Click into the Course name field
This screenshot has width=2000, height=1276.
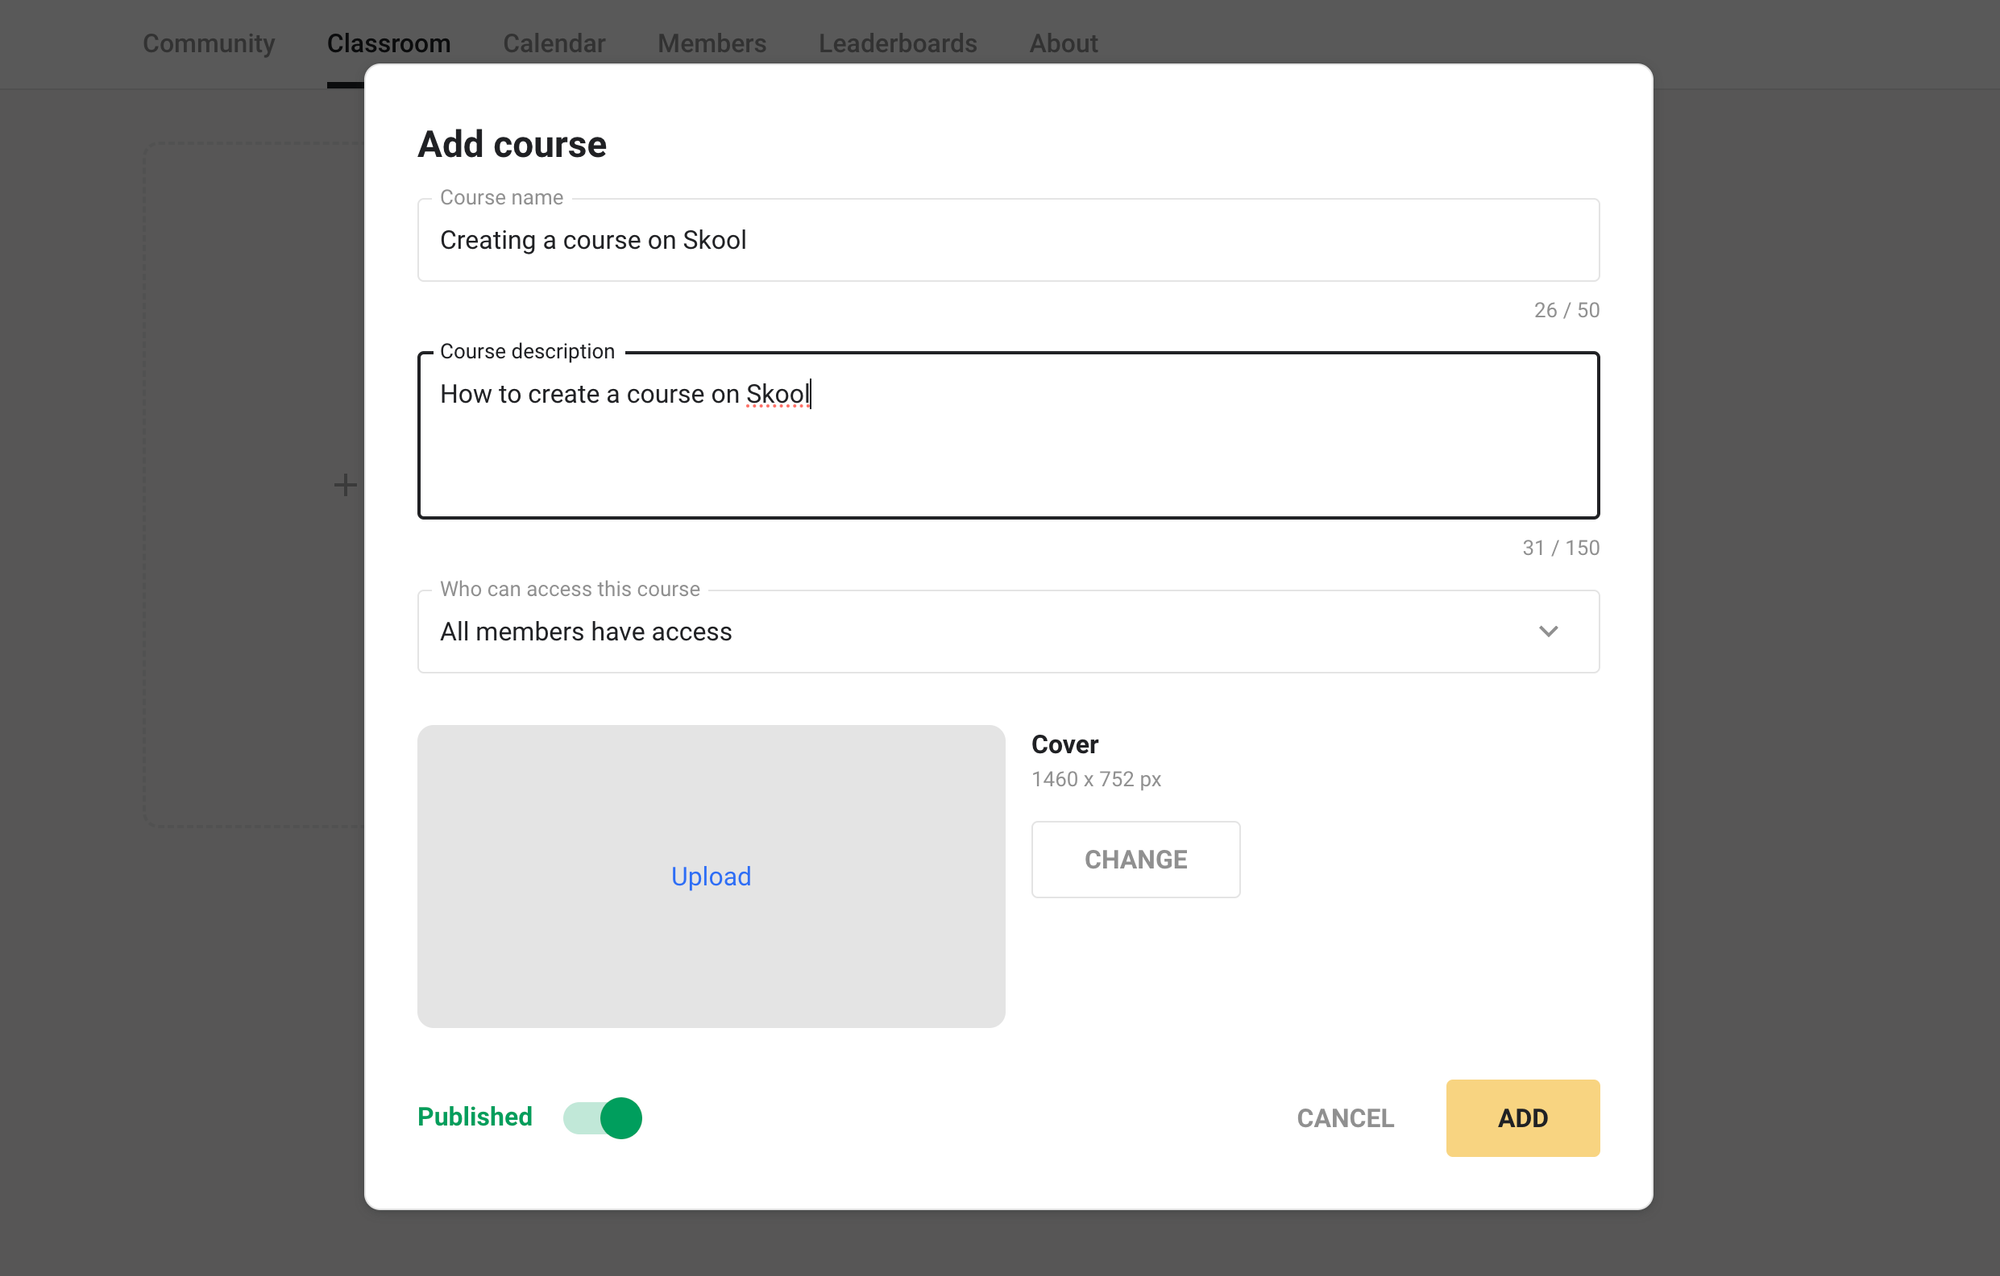coord(1008,240)
